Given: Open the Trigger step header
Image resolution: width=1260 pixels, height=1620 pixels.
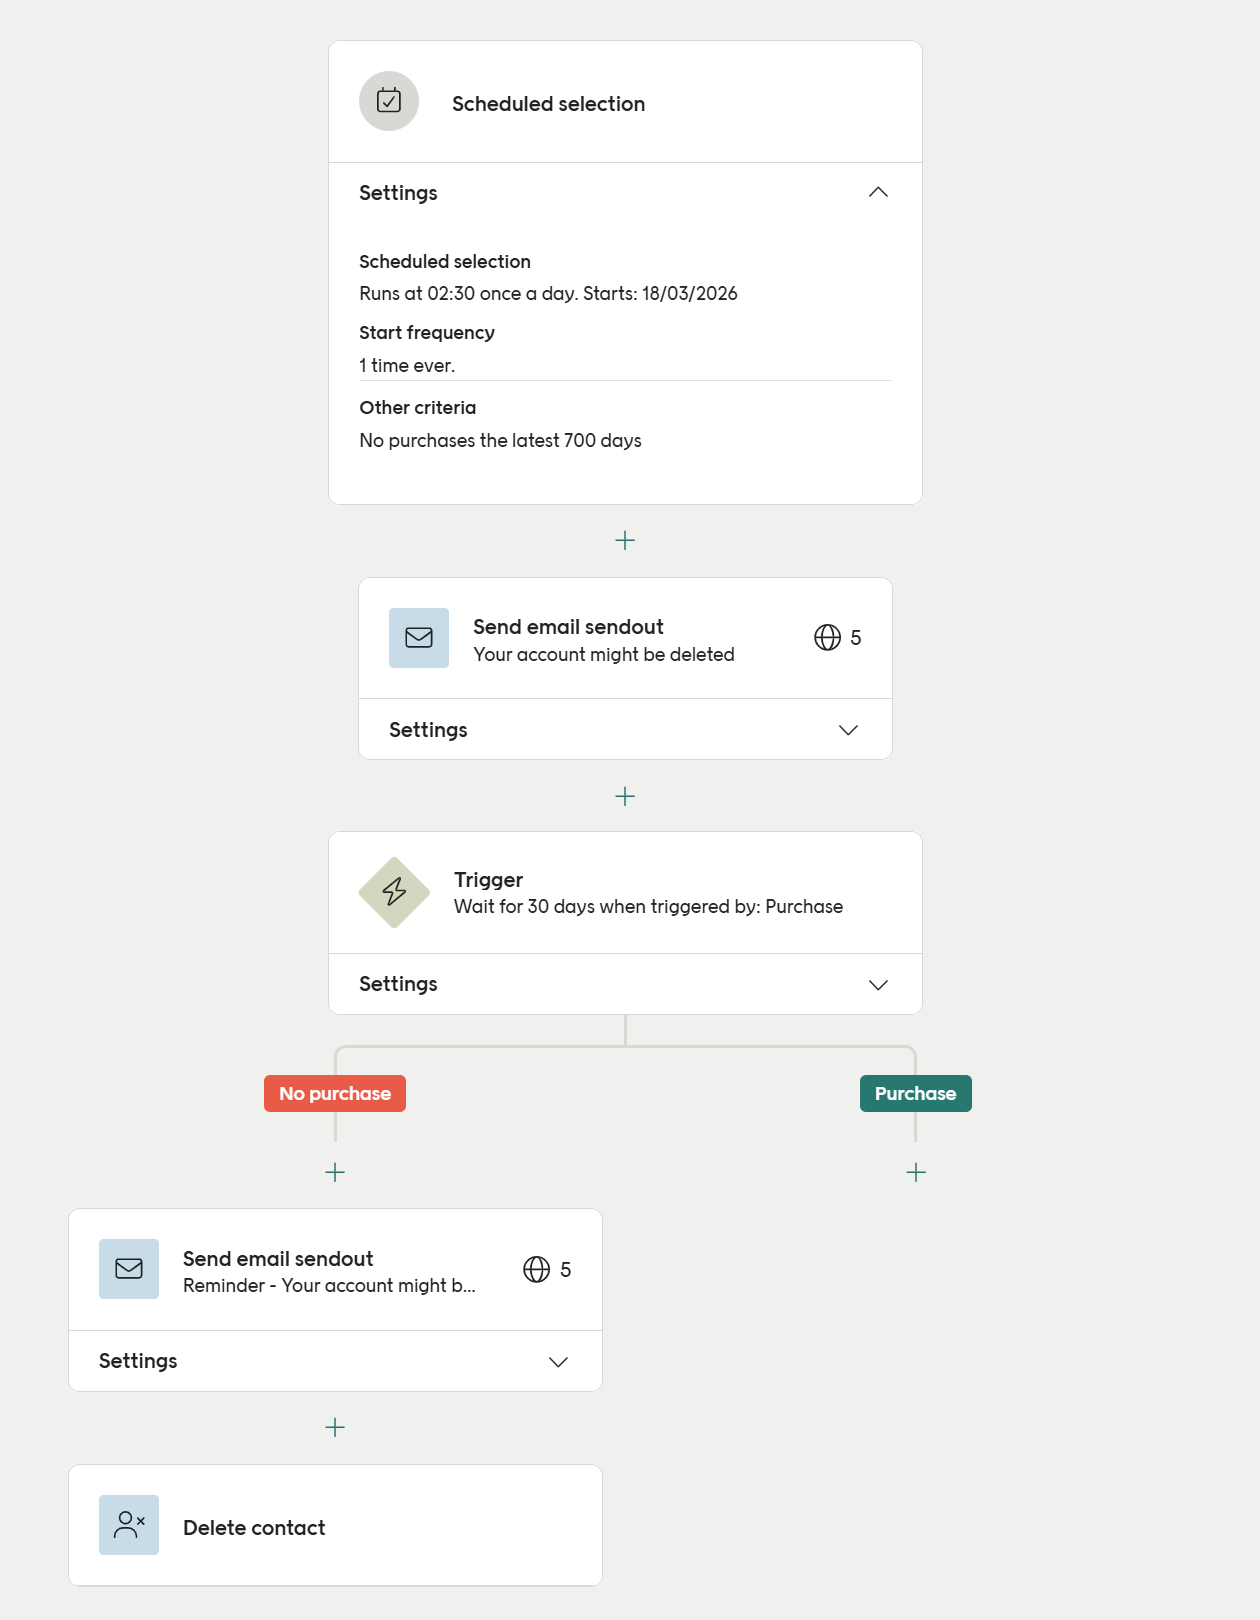Looking at the screenshot, I should (648, 892).
